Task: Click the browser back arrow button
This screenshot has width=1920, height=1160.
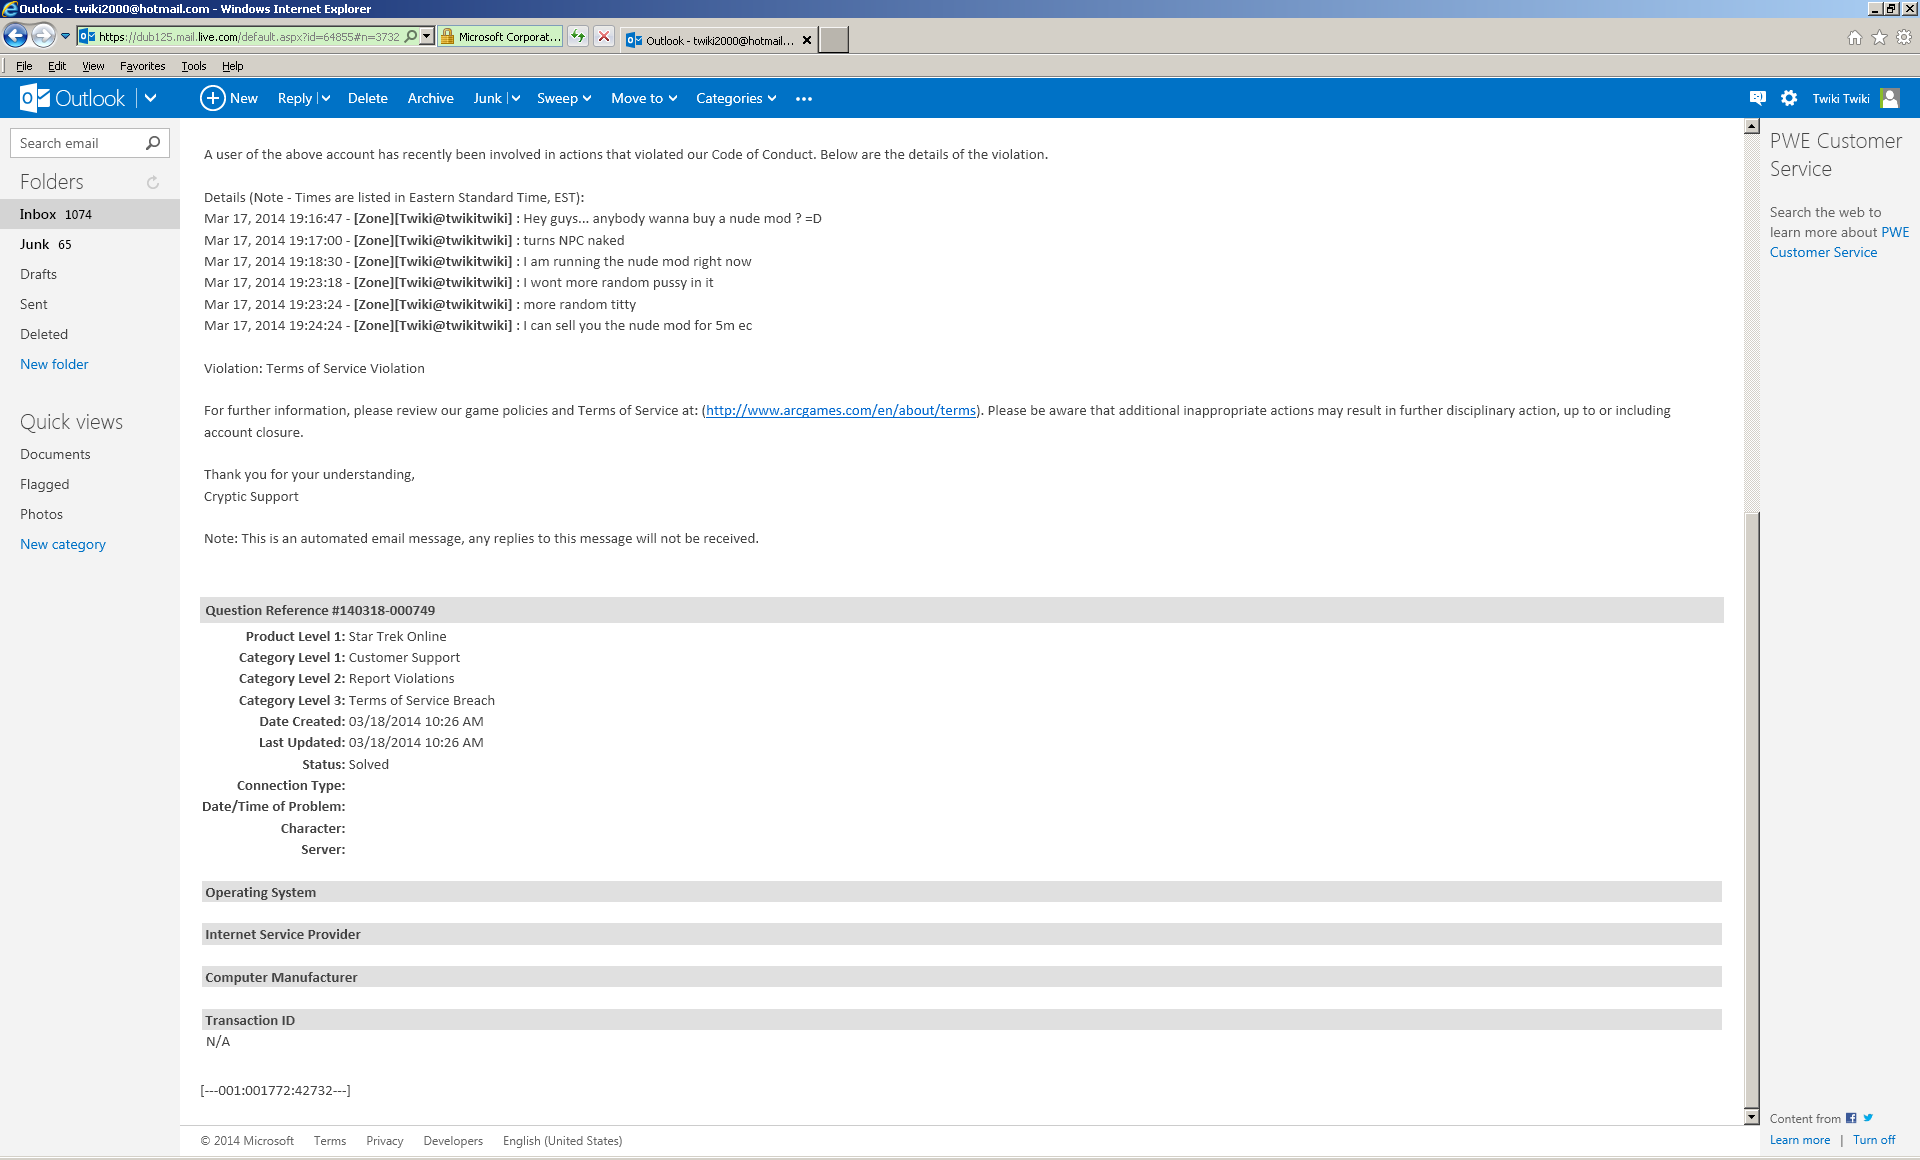Action: point(16,37)
